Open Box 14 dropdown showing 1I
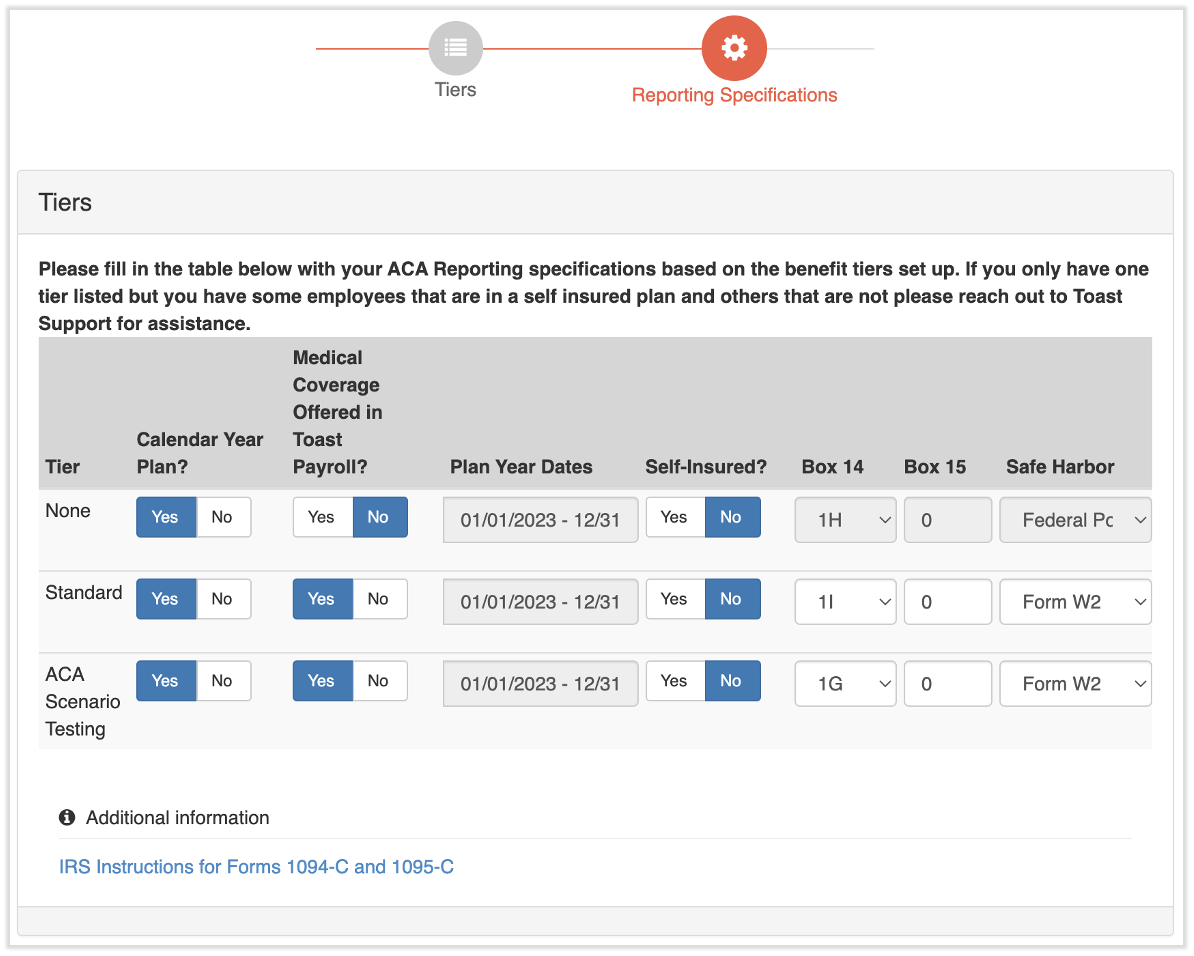This screenshot has height=956, width=1194. 845,602
